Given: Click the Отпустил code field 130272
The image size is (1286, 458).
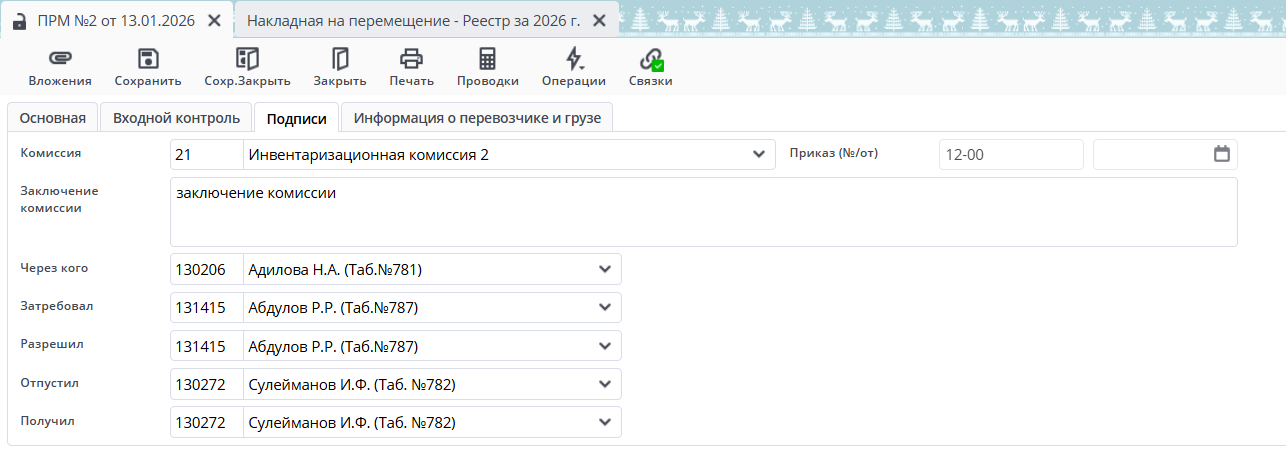Looking at the screenshot, I should tap(207, 384).
